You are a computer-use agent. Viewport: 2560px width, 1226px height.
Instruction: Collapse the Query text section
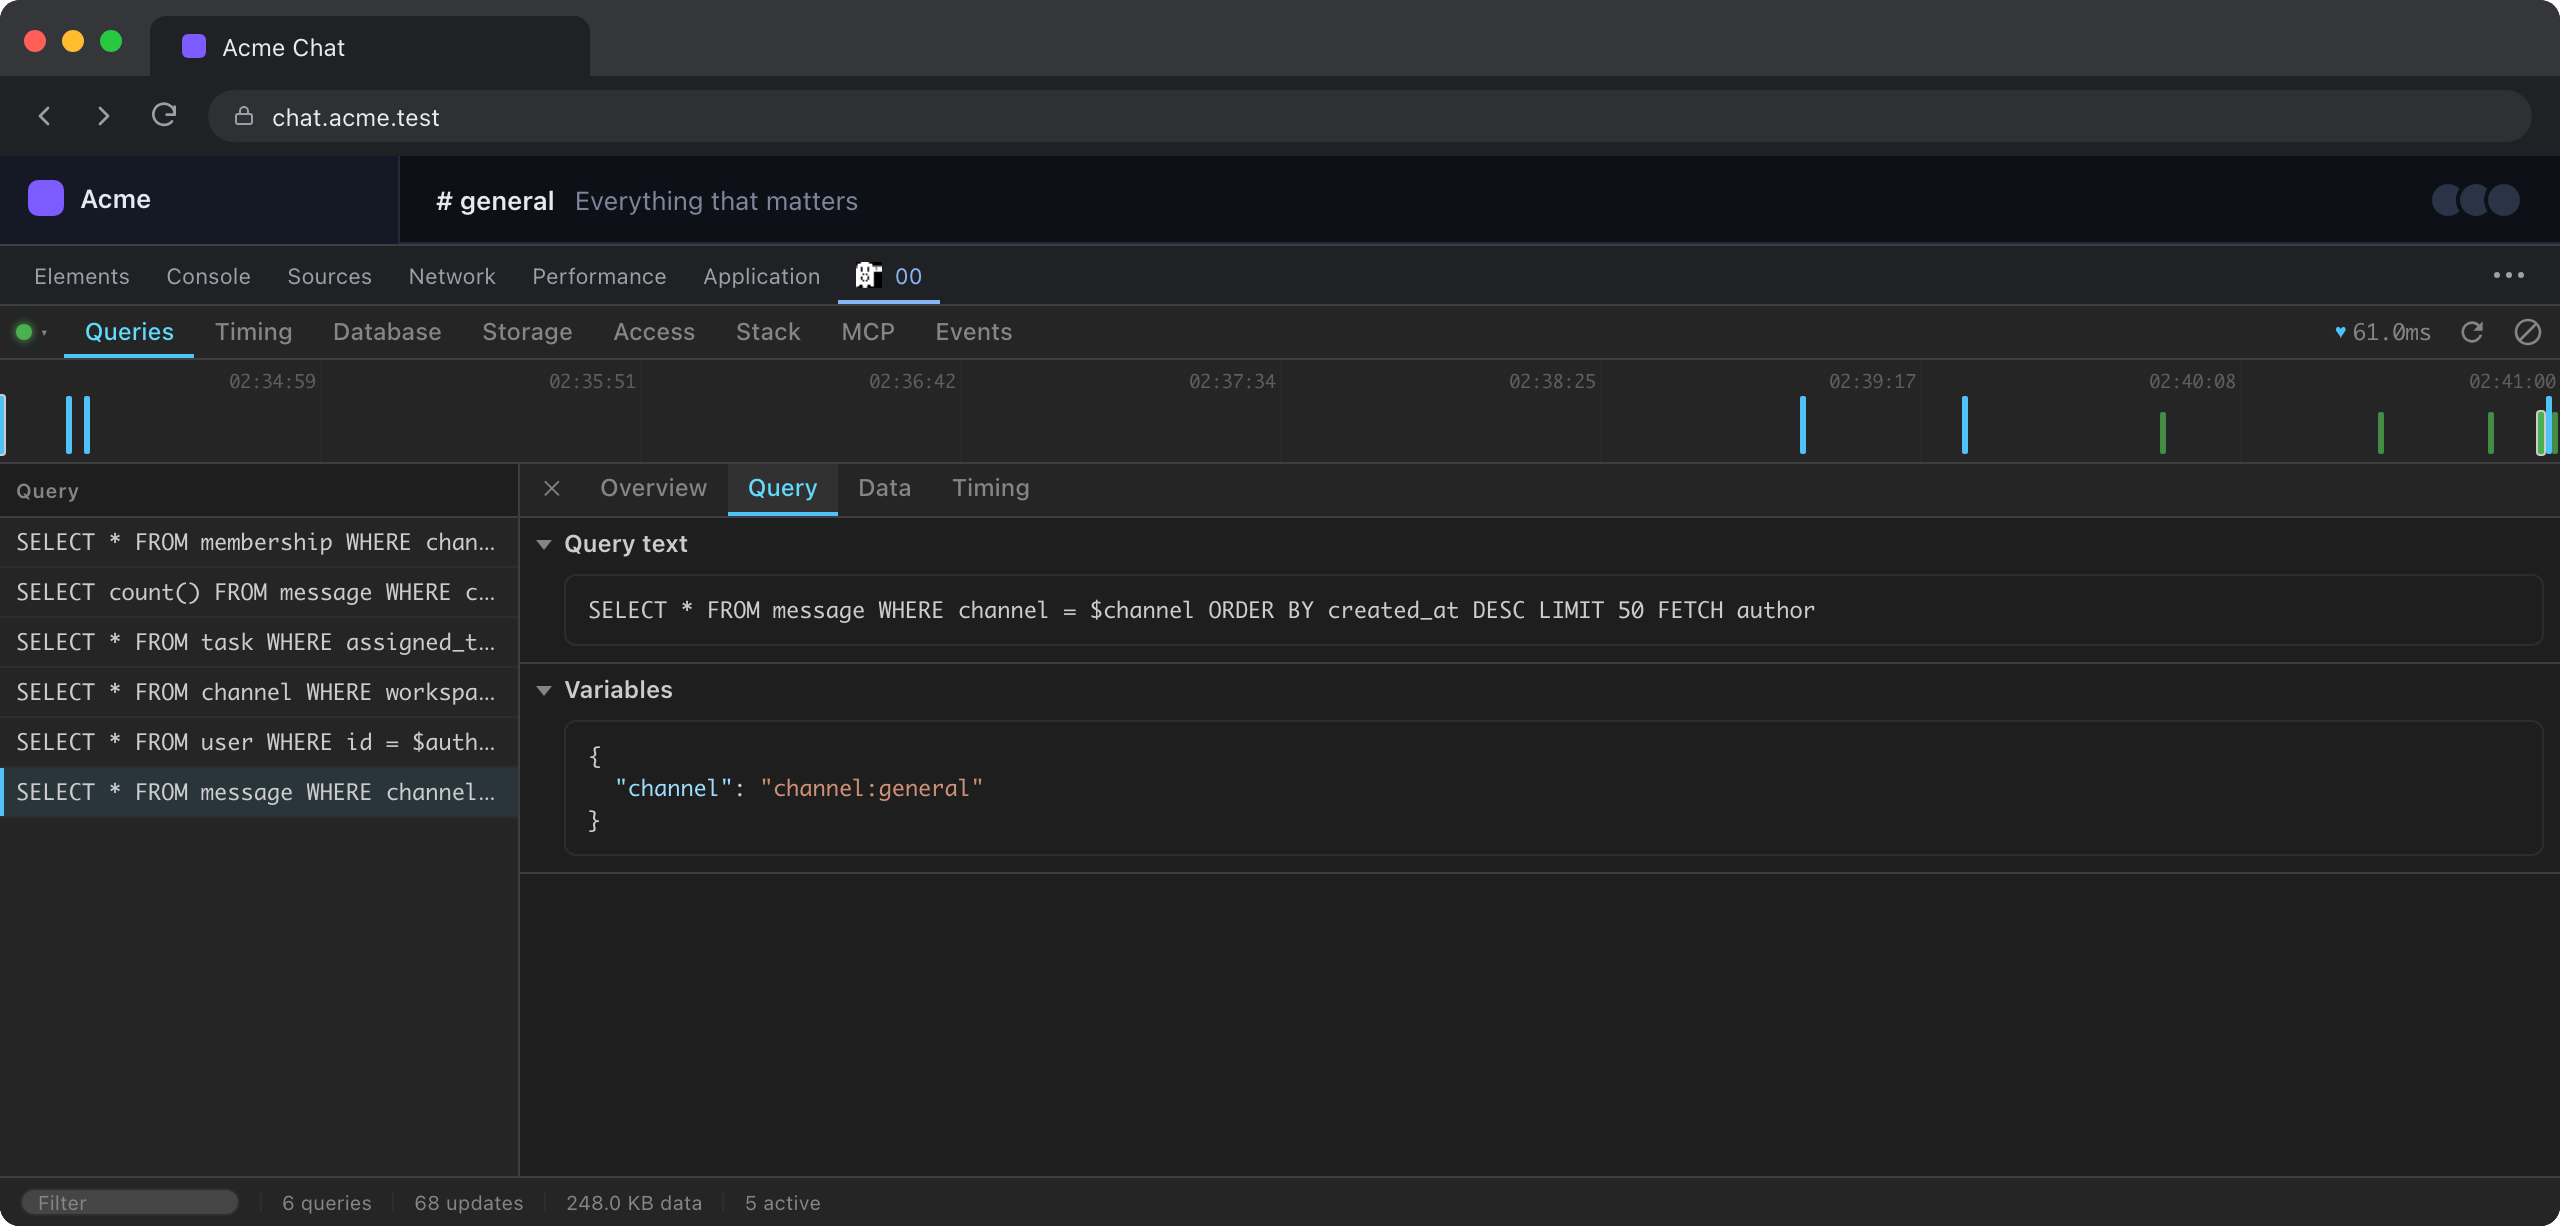pos(544,544)
